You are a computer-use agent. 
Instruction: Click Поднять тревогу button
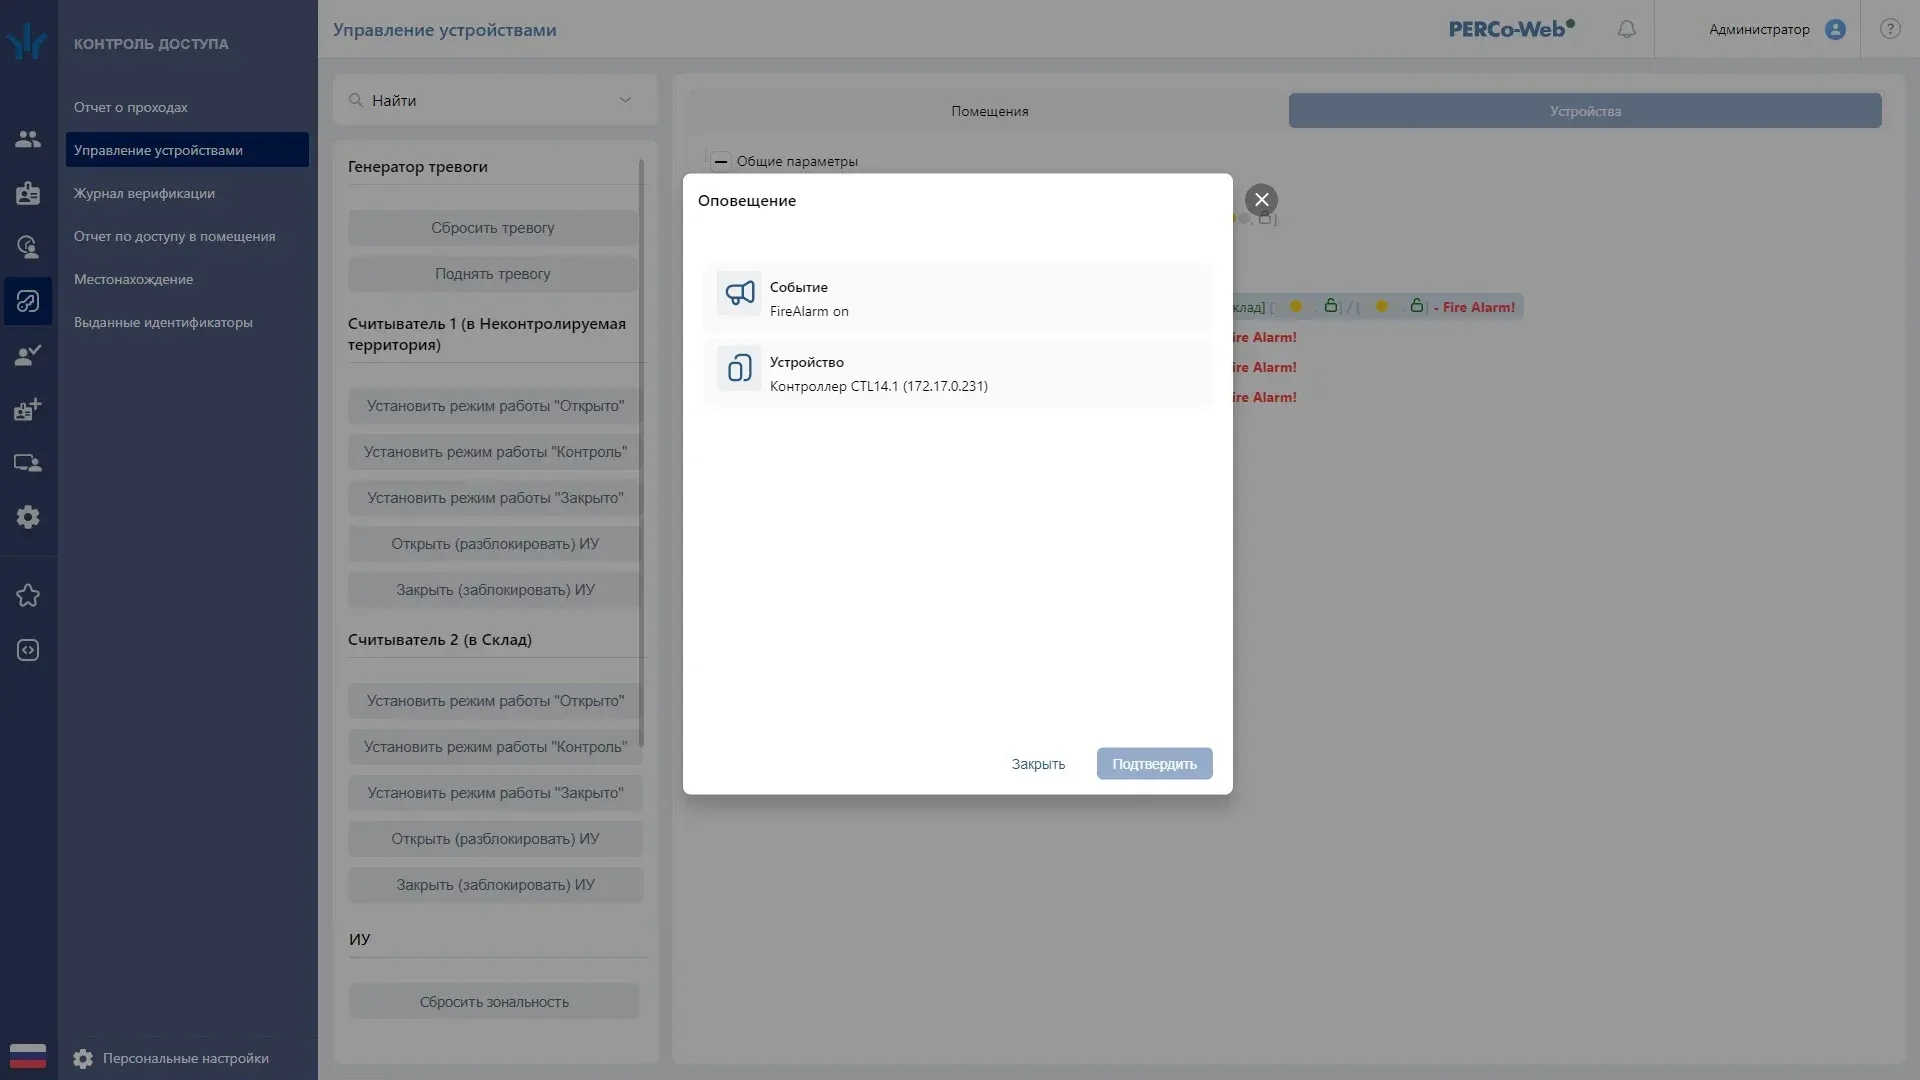(x=493, y=274)
